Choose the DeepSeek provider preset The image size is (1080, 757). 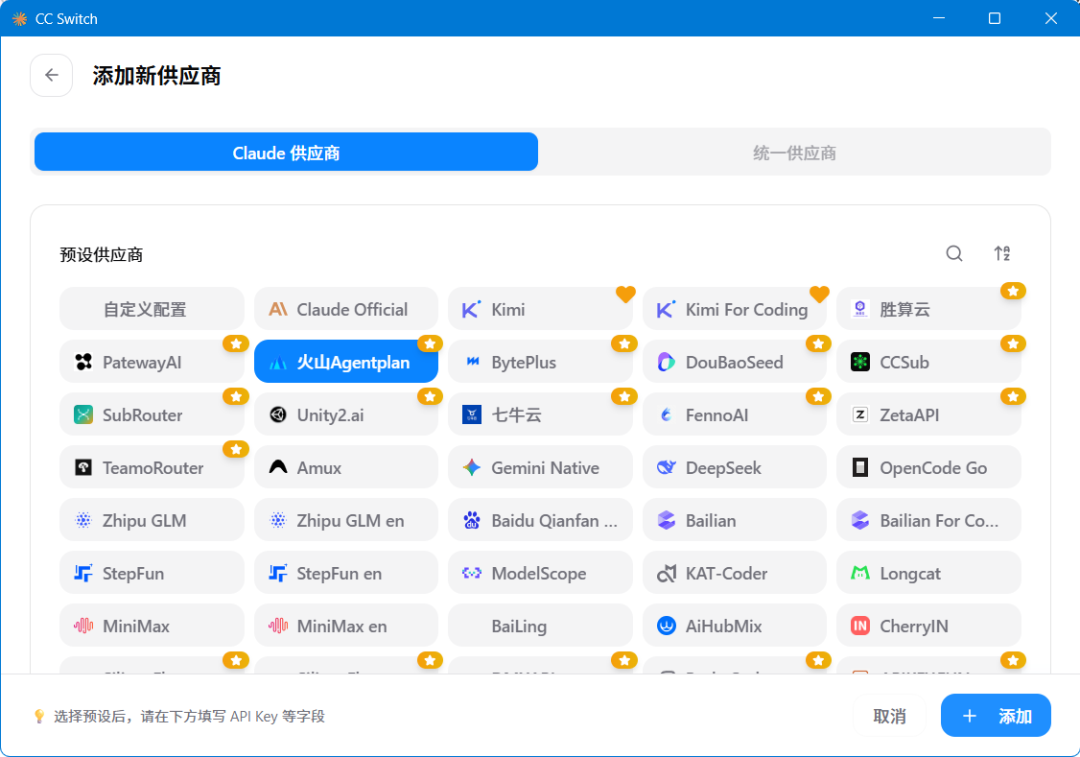click(734, 468)
